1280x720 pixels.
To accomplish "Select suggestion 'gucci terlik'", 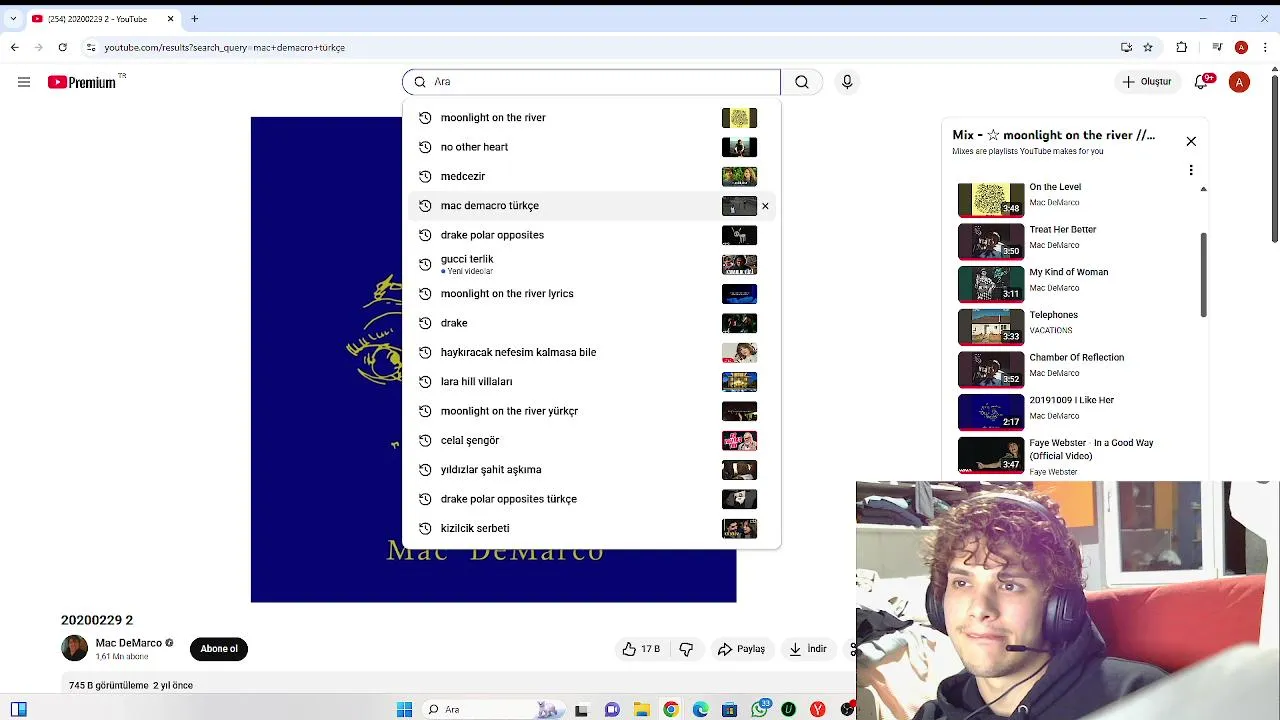I will point(591,264).
